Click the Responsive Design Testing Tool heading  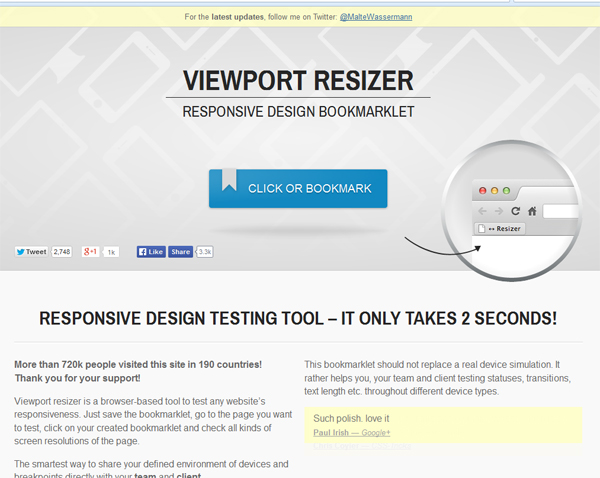pos(298,318)
